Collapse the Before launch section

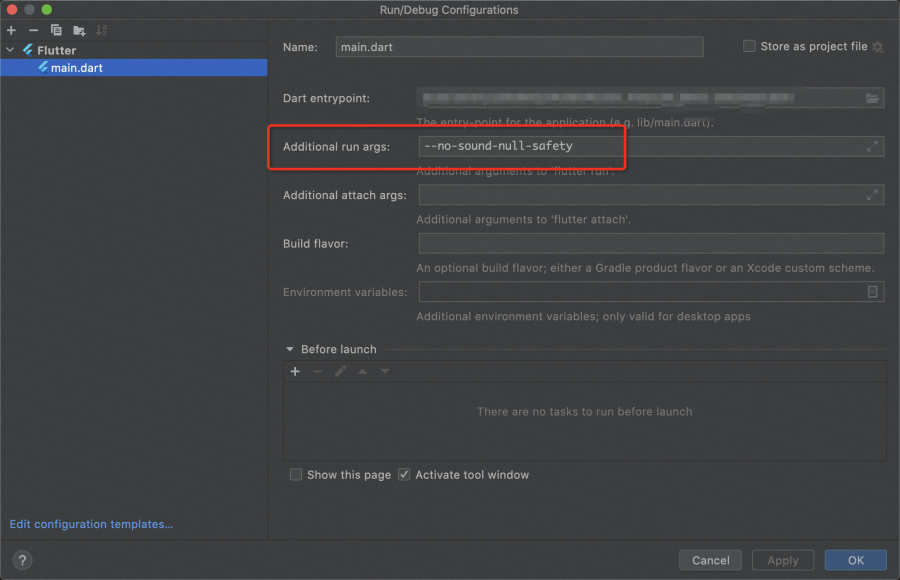(289, 349)
